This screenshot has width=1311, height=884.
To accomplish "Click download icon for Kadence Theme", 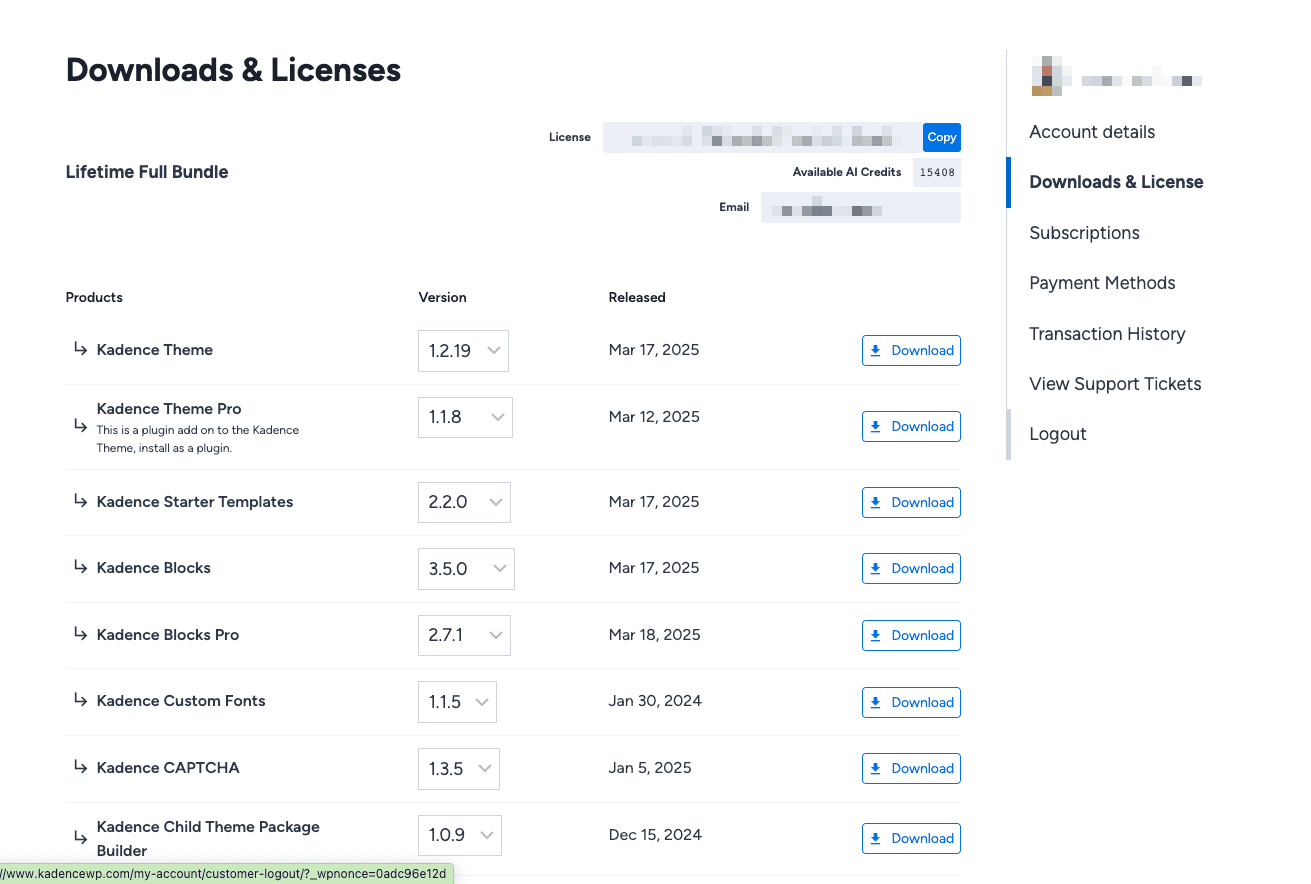I will [876, 351].
